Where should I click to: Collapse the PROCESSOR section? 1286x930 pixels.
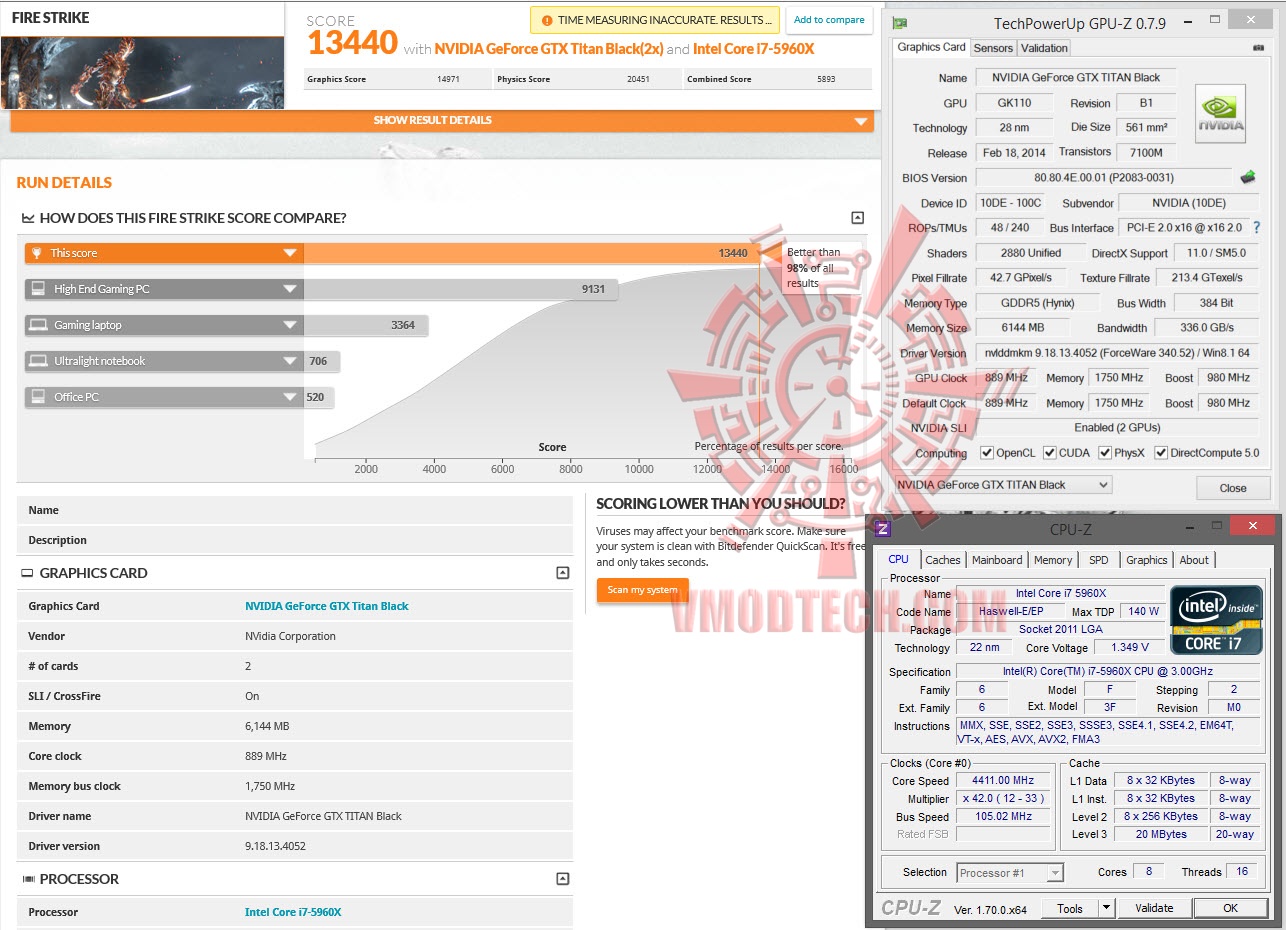tap(563, 879)
